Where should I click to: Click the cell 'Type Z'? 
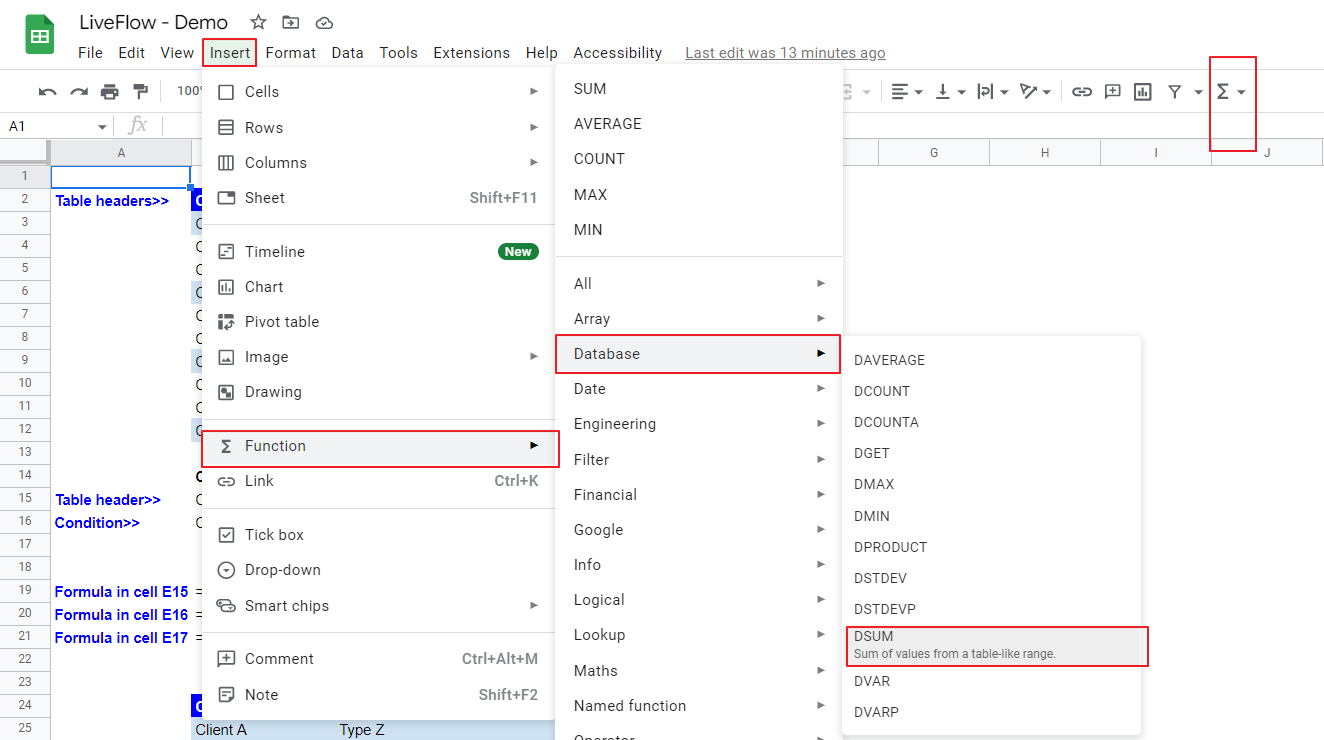[361, 730]
